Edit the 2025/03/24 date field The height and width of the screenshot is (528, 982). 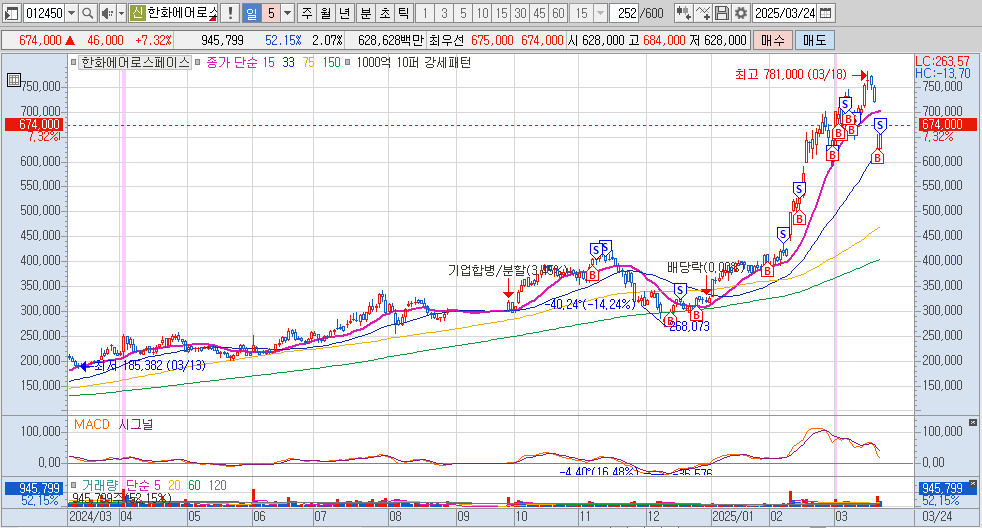785,13
